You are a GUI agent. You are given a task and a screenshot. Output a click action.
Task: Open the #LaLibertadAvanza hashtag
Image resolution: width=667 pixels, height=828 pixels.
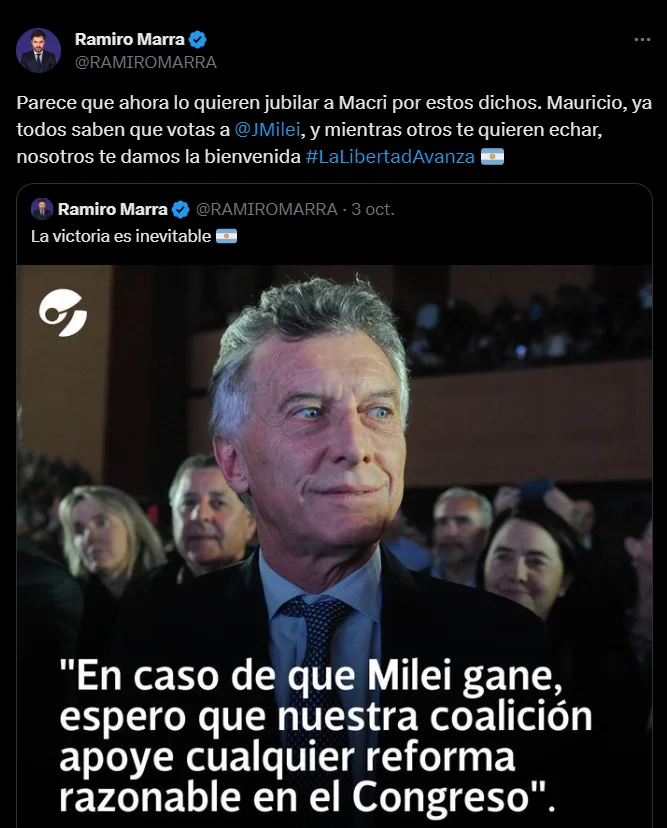(390, 157)
